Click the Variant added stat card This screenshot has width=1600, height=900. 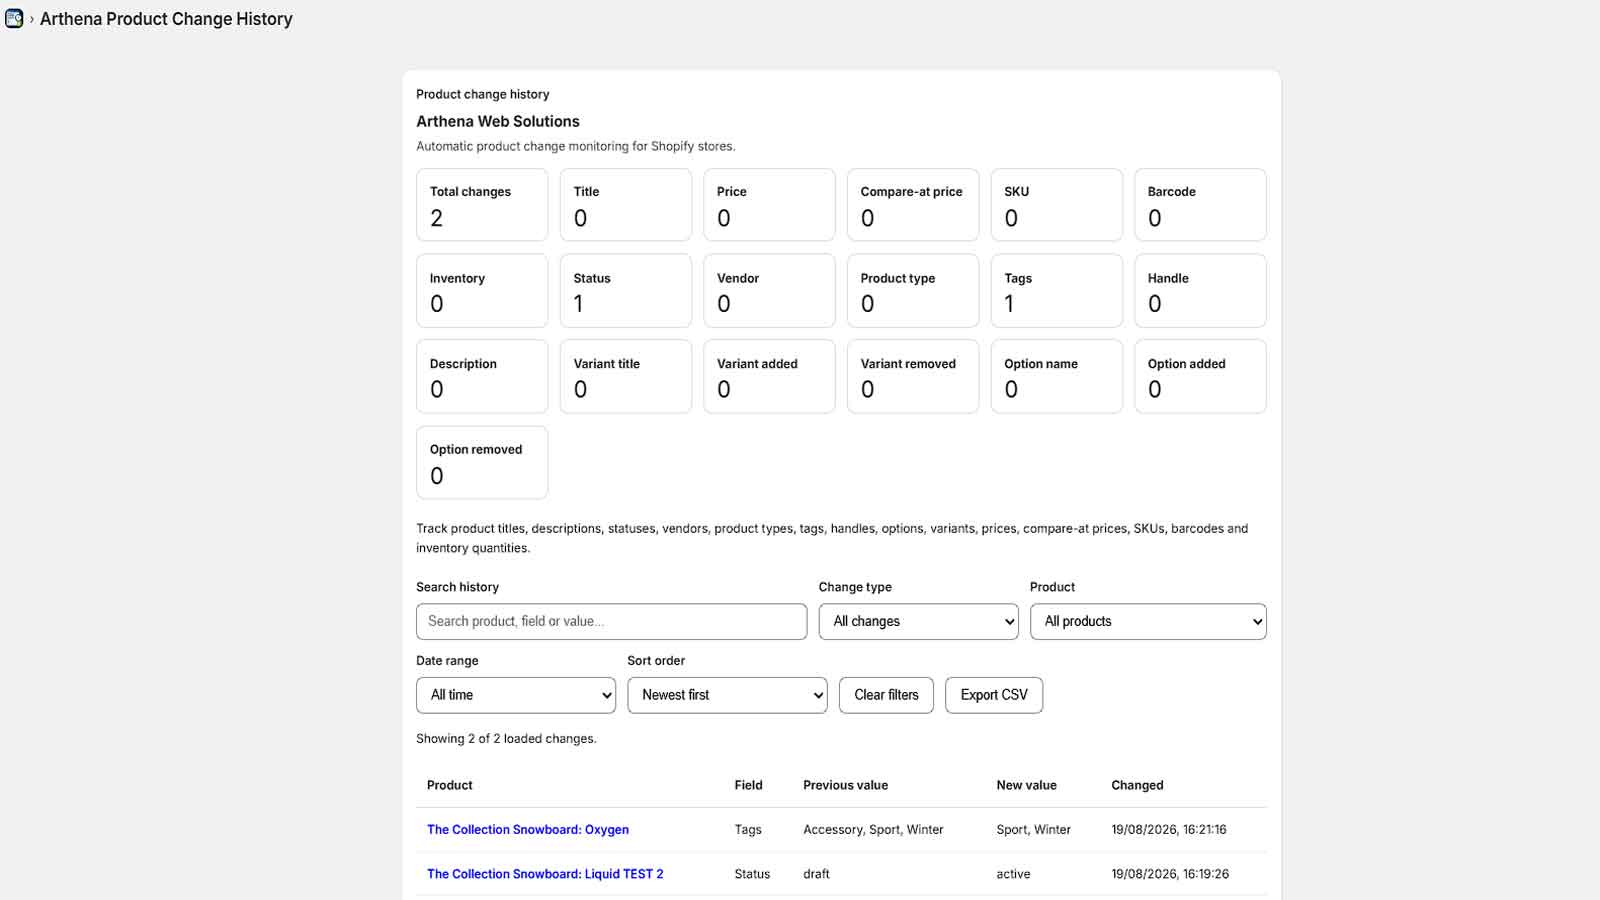[x=769, y=377]
